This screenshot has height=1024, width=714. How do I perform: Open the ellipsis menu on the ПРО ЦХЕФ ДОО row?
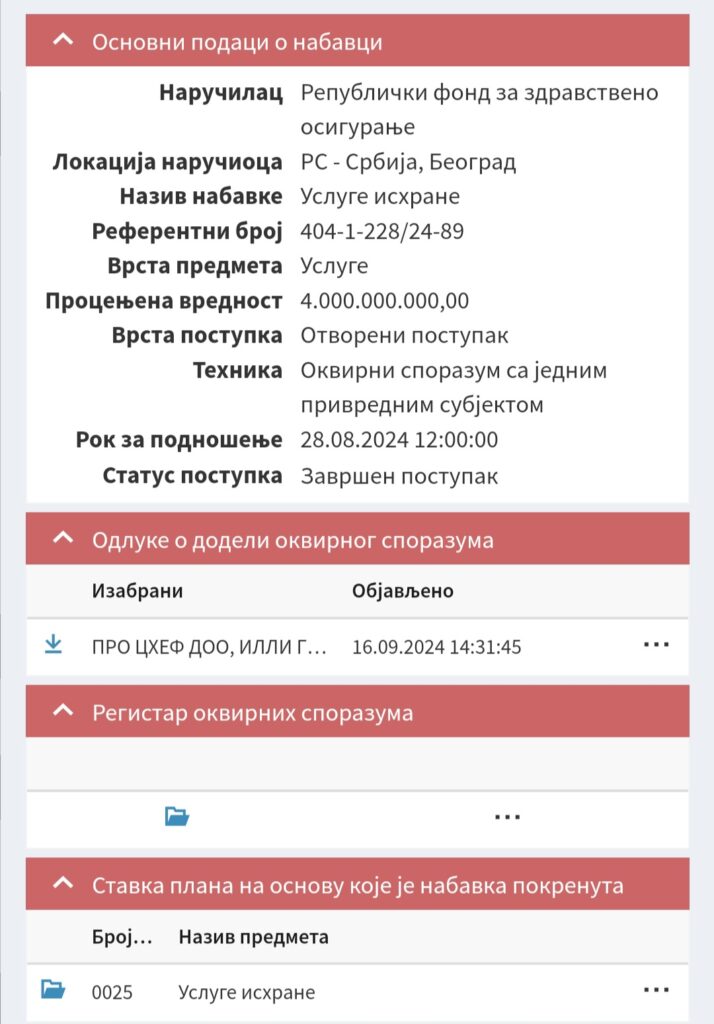point(657,645)
